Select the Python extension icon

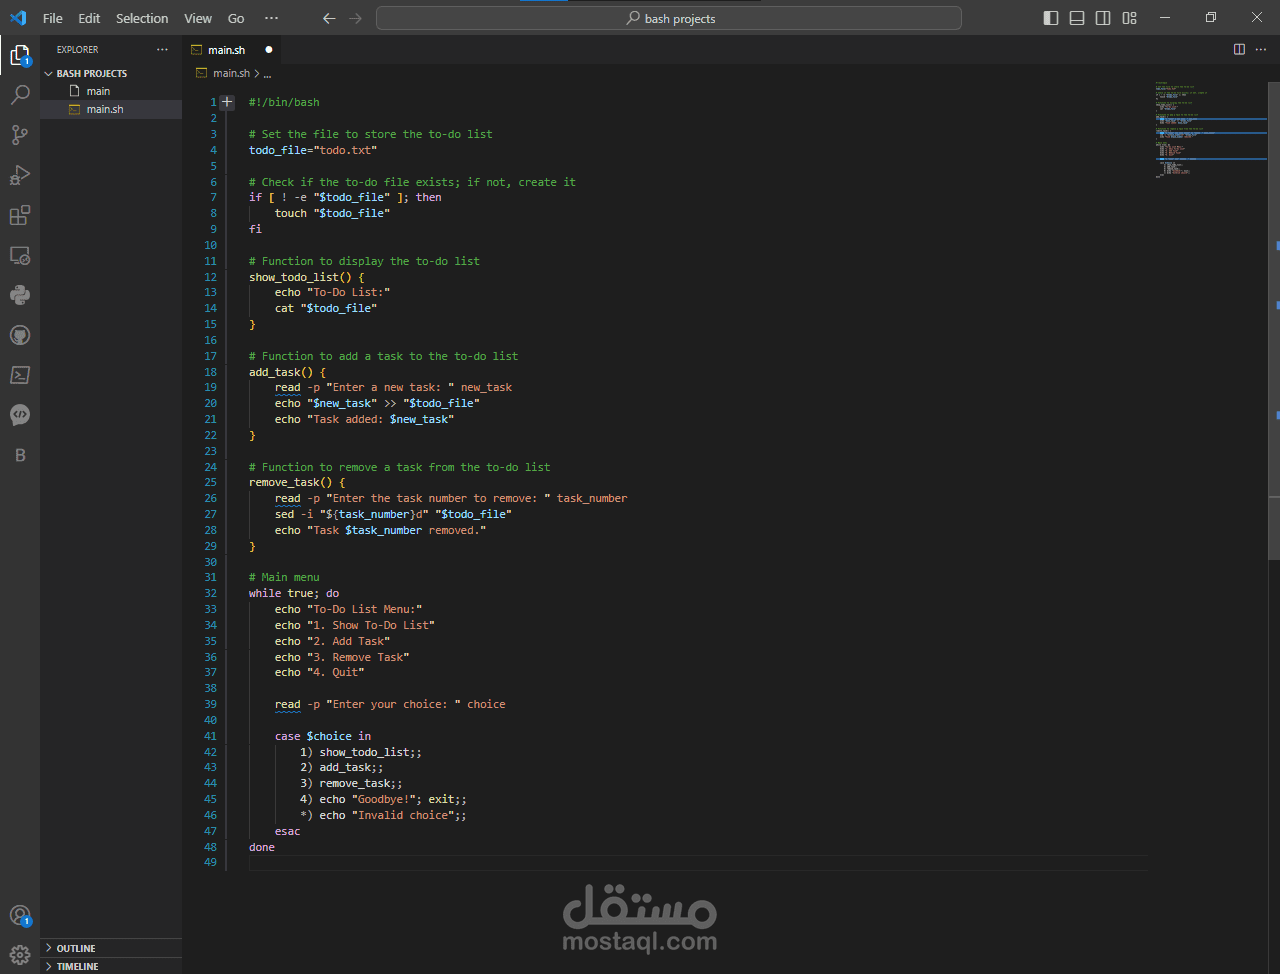(x=20, y=294)
